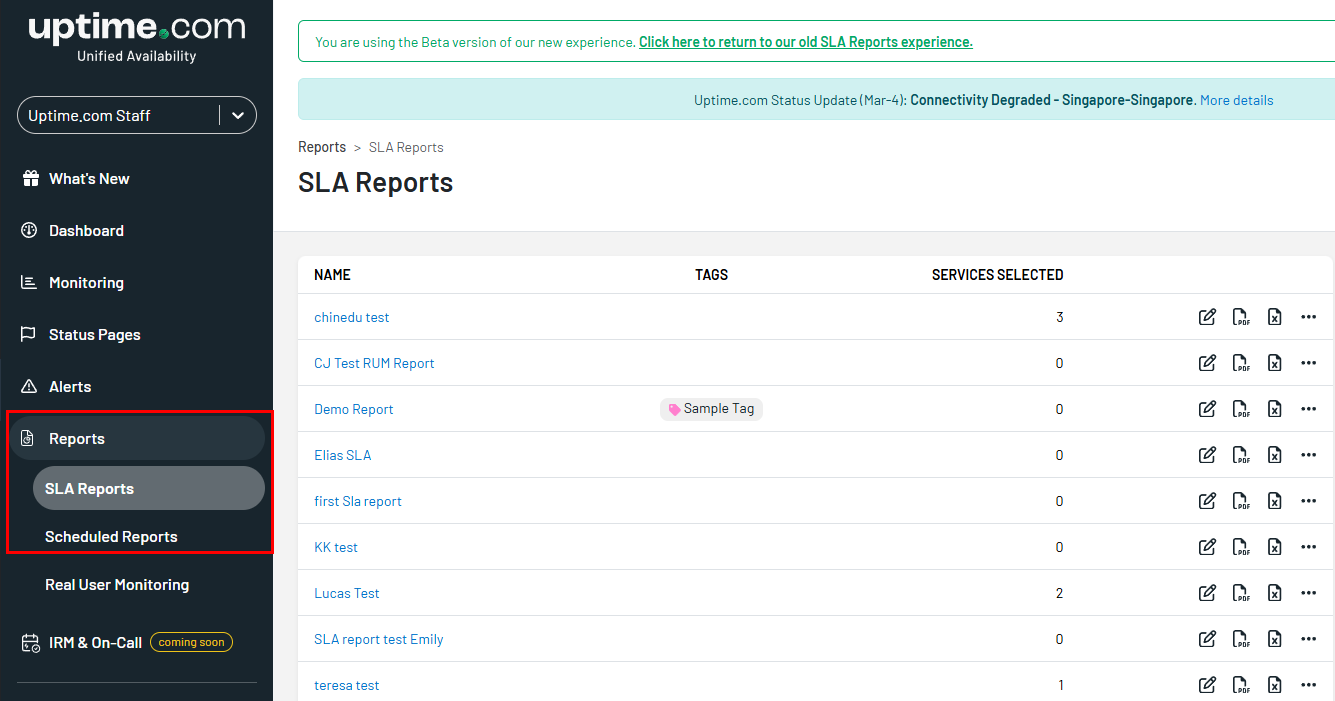The image size is (1335, 701).
Task: Edit the chinedu test report
Action: [1207, 317]
